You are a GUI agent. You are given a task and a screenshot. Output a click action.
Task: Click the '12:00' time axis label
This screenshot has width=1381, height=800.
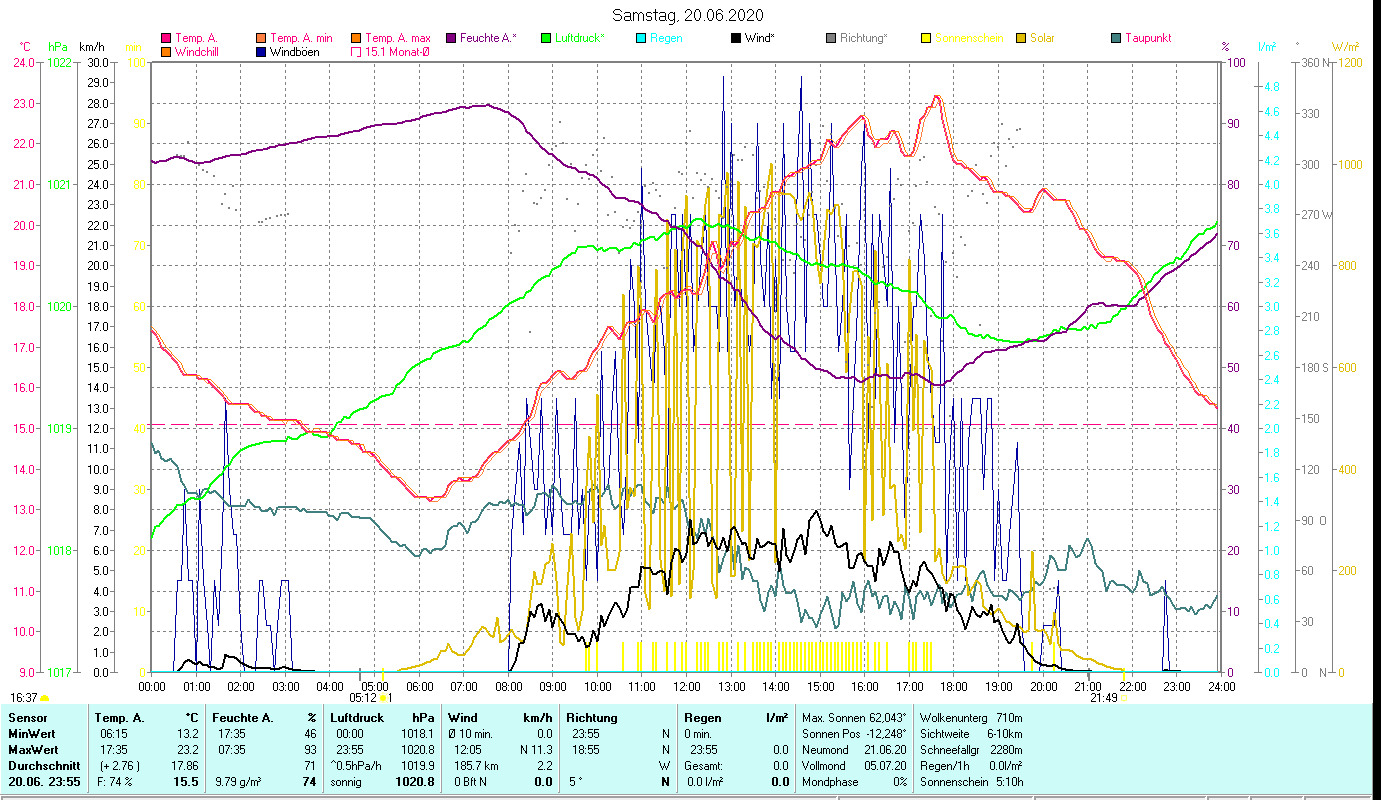click(x=687, y=686)
